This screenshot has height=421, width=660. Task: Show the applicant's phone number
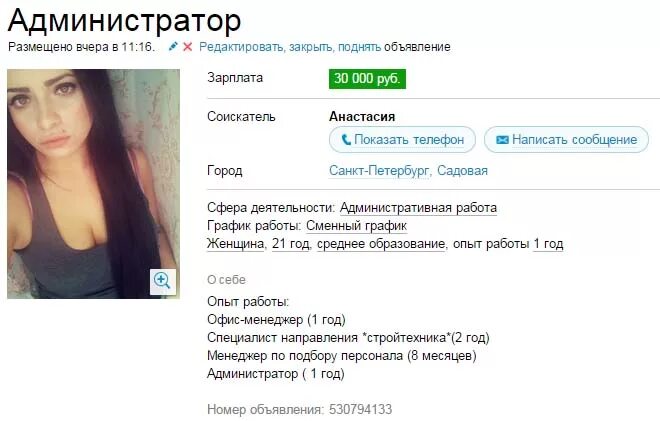coord(402,140)
